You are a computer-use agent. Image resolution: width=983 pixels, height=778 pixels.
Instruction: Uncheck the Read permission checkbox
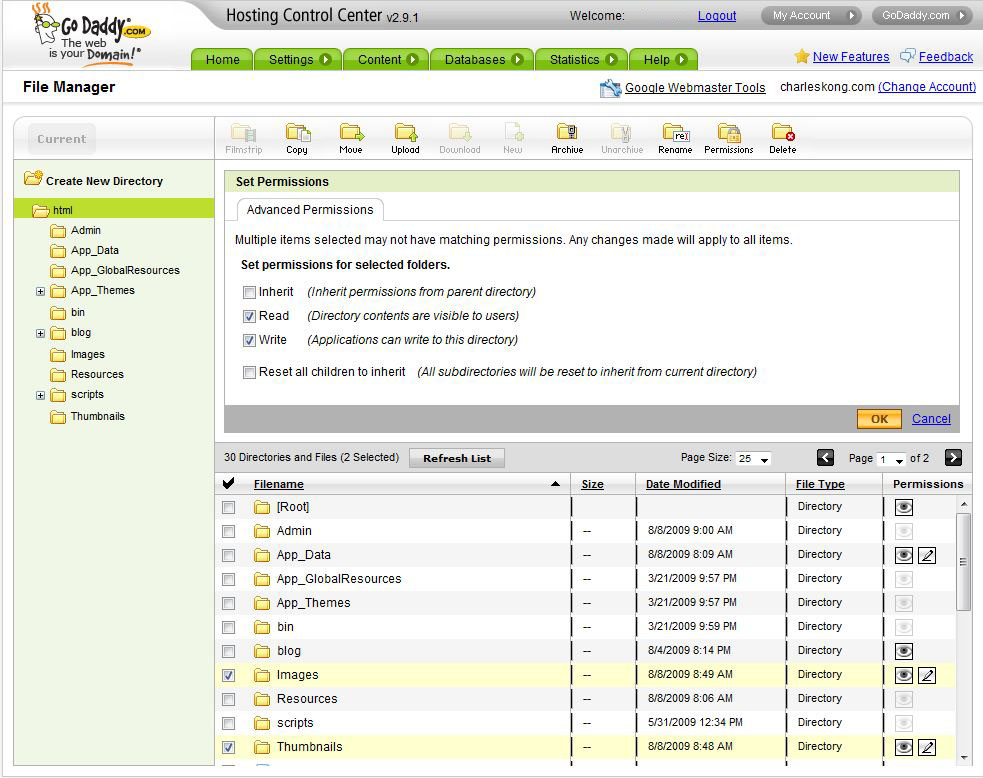click(x=250, y=316)
